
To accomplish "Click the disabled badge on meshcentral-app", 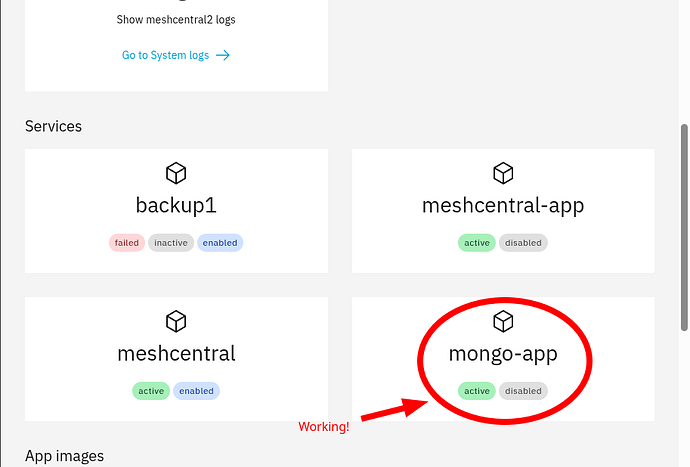I will [523, 243].
